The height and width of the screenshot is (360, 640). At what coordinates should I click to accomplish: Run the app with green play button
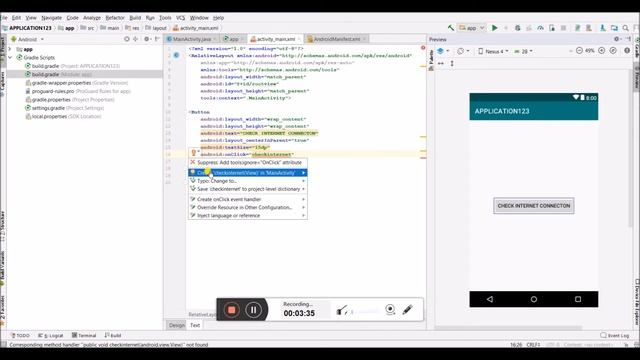494,28
